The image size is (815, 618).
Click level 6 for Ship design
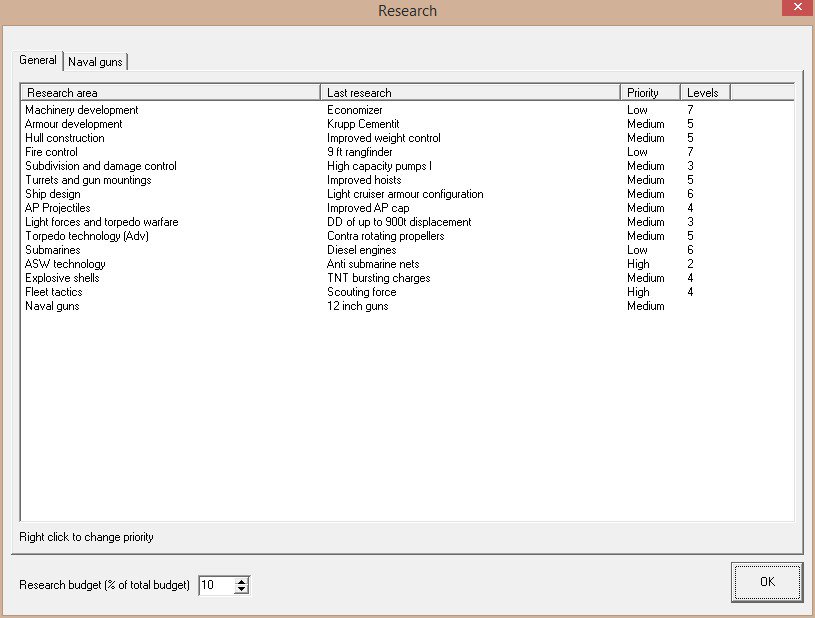click(x=690, y=194)
